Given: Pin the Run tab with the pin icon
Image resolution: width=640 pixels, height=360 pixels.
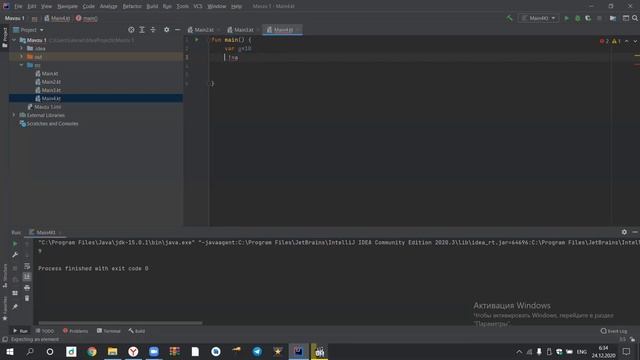Looking at the screenshot, I should 15,307.
